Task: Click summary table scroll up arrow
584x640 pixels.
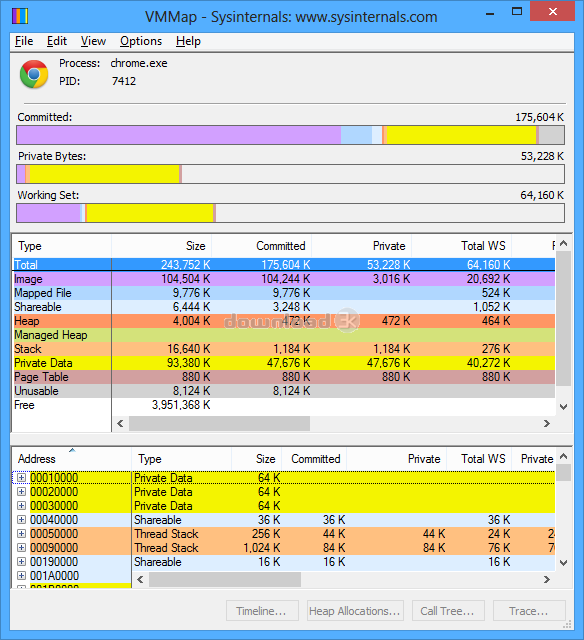Action: pyautogui.click(x=564, y=244)
